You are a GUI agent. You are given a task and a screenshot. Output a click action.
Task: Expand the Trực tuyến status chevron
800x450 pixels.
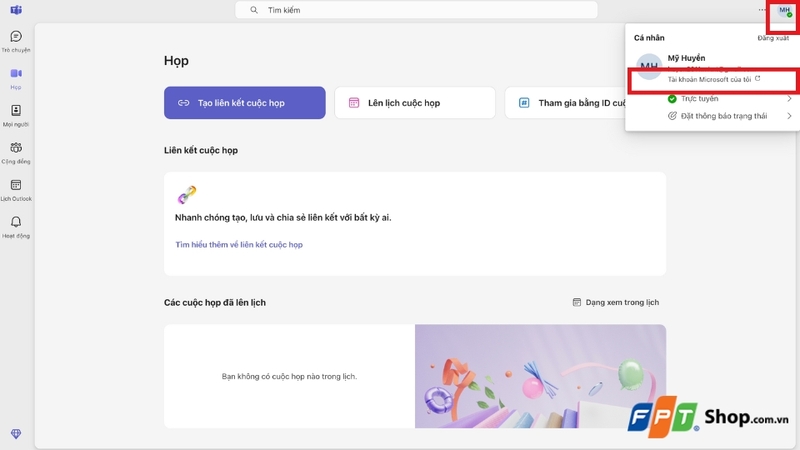tap(789, 99)
